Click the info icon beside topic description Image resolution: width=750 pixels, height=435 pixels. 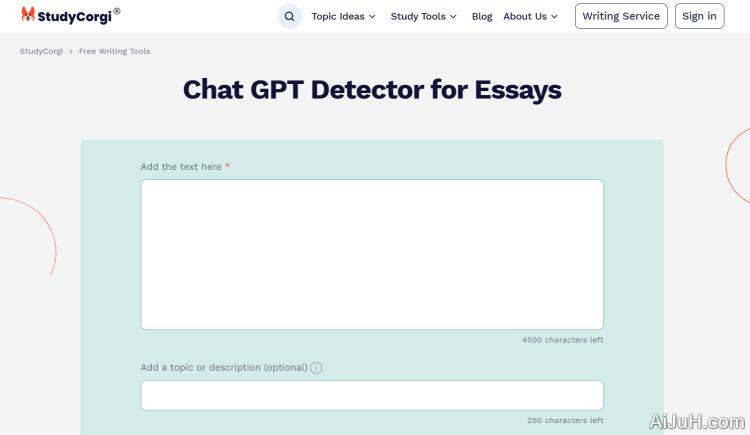click(x=316, y=368)
